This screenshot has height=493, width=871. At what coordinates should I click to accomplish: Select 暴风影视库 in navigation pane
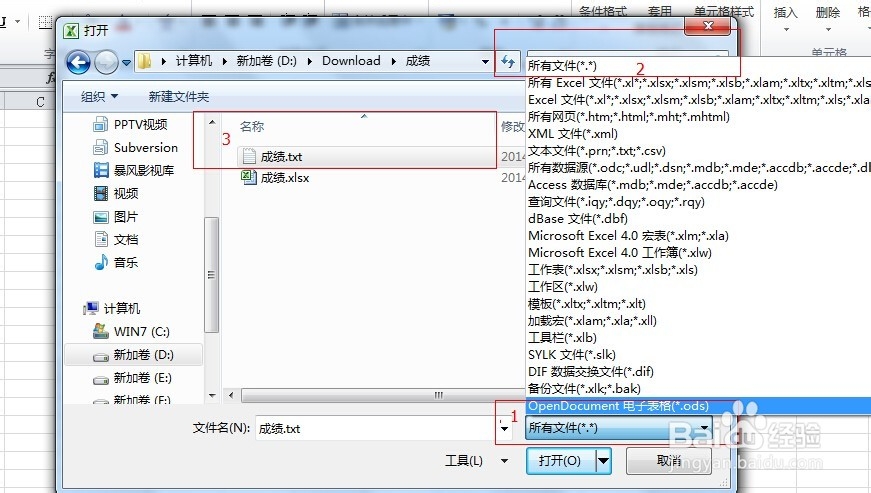pyautogui.click(x=134, y=170)
